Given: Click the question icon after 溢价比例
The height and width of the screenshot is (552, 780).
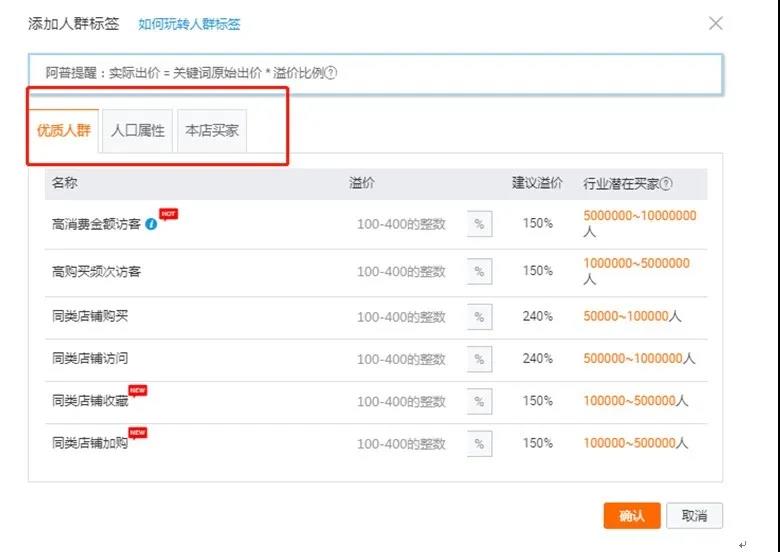Looking at the screenshot, I should coord(331,73).
